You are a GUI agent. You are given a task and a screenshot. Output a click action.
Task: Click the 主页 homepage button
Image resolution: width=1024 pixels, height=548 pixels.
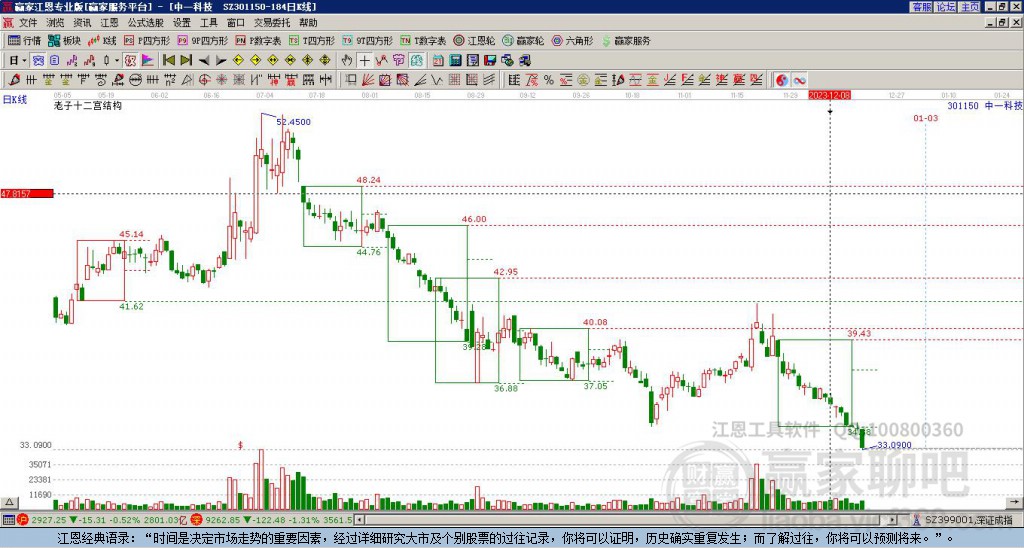coord(969,7)
